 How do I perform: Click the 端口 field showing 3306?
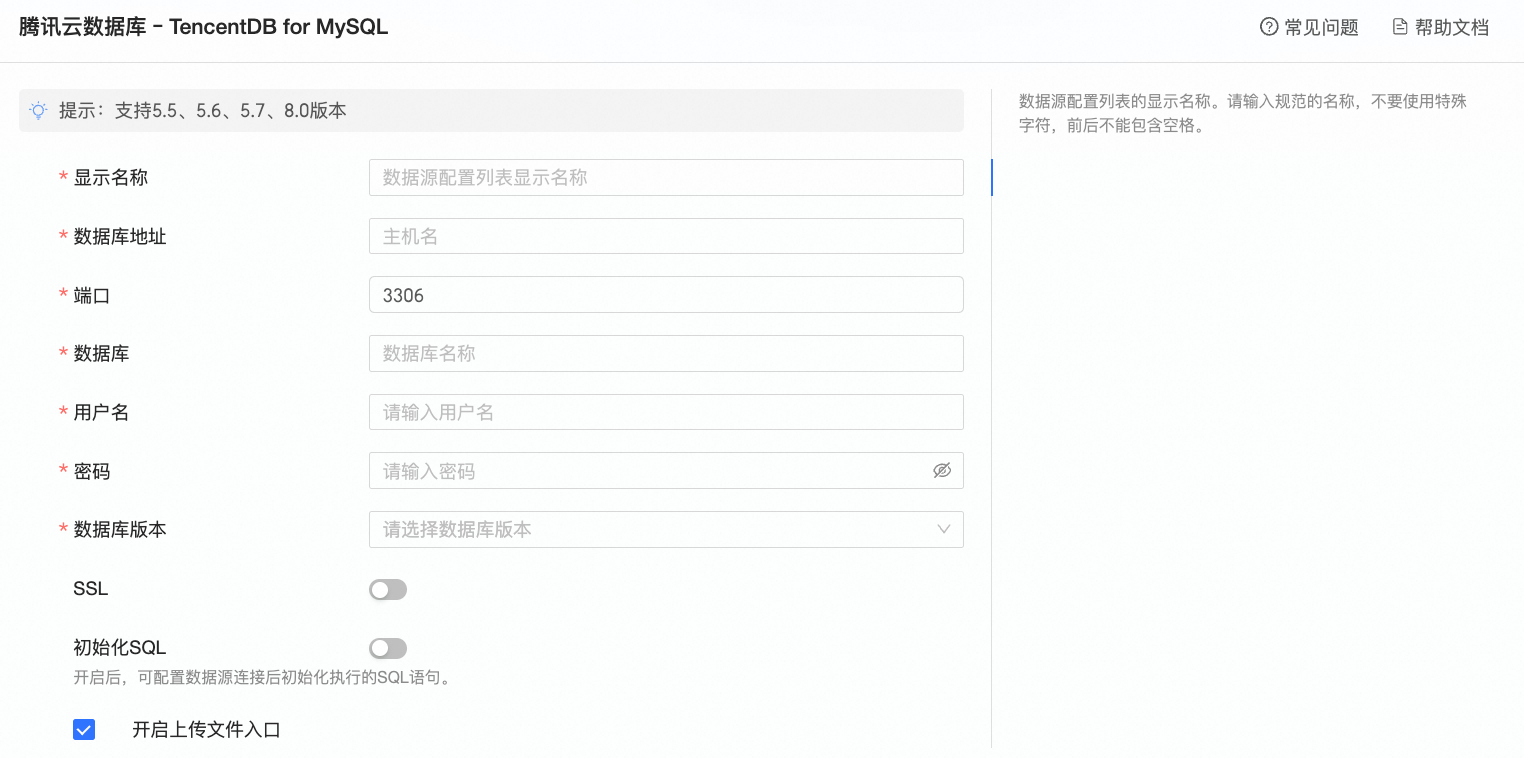tap(666, 295)
